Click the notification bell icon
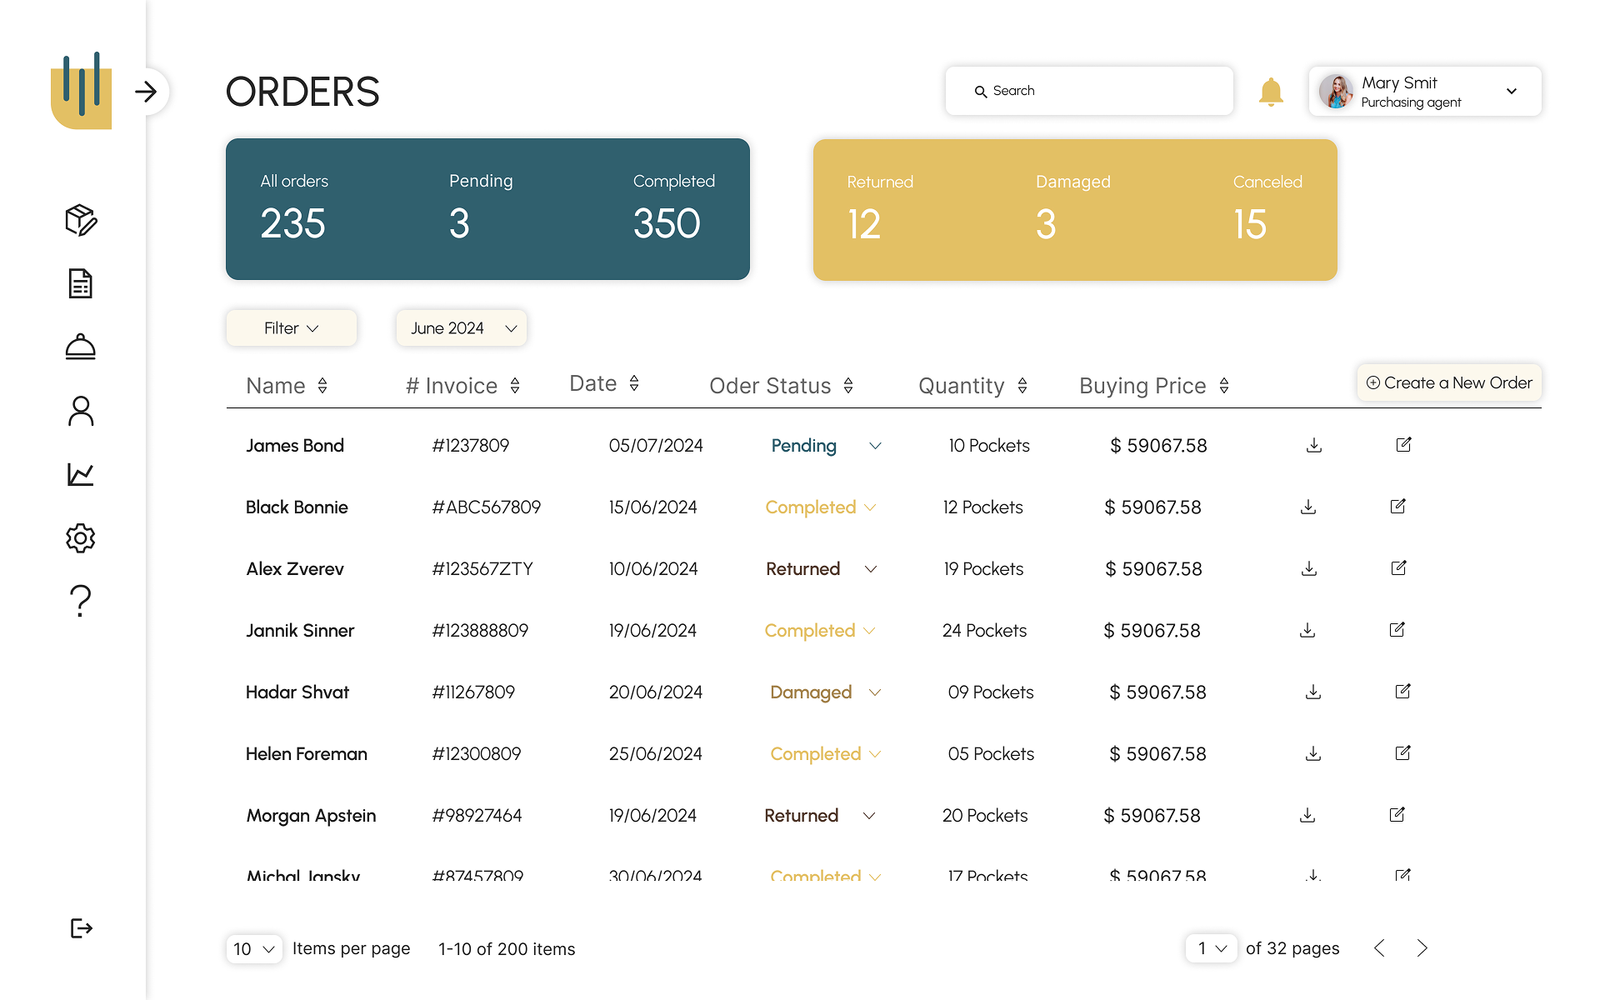 pyautogui.click(x=1270, y=92)
